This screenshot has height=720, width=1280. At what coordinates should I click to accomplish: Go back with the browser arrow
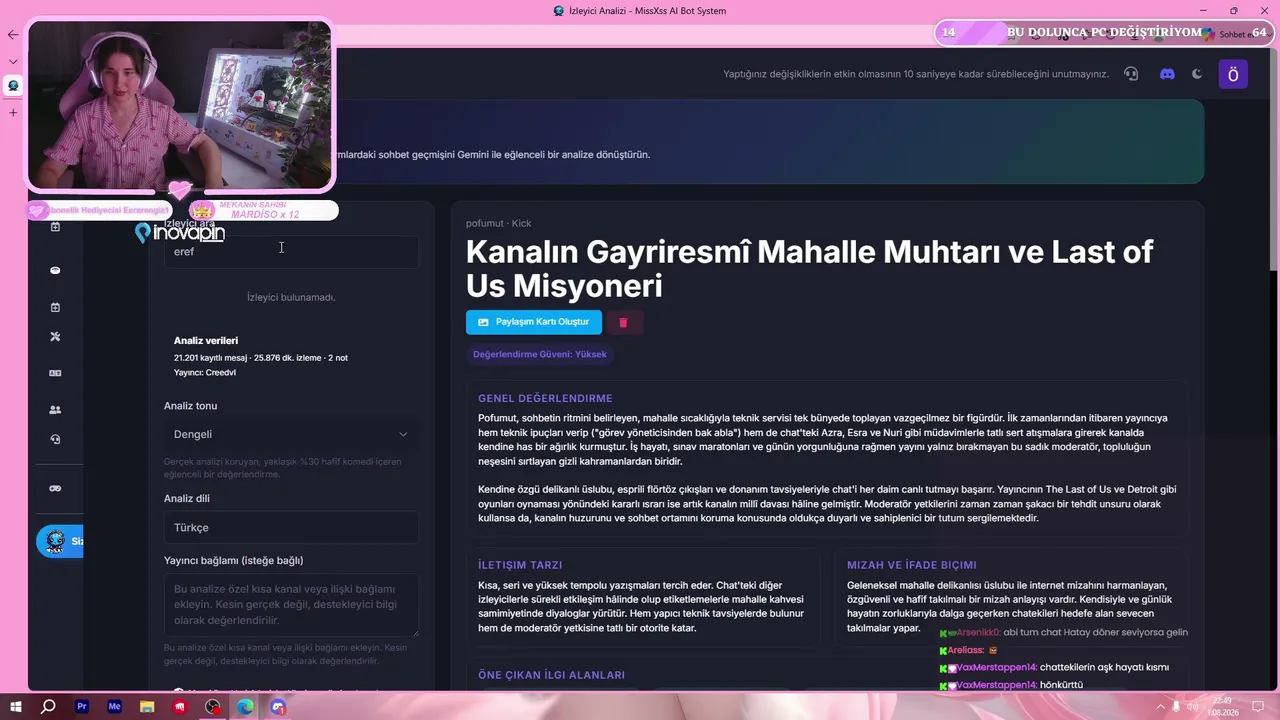pos(13,34)
